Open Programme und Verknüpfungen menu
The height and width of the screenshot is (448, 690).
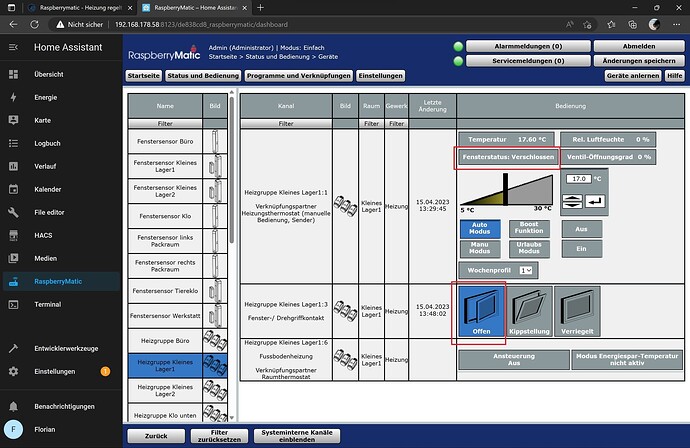tap(298, 76)
